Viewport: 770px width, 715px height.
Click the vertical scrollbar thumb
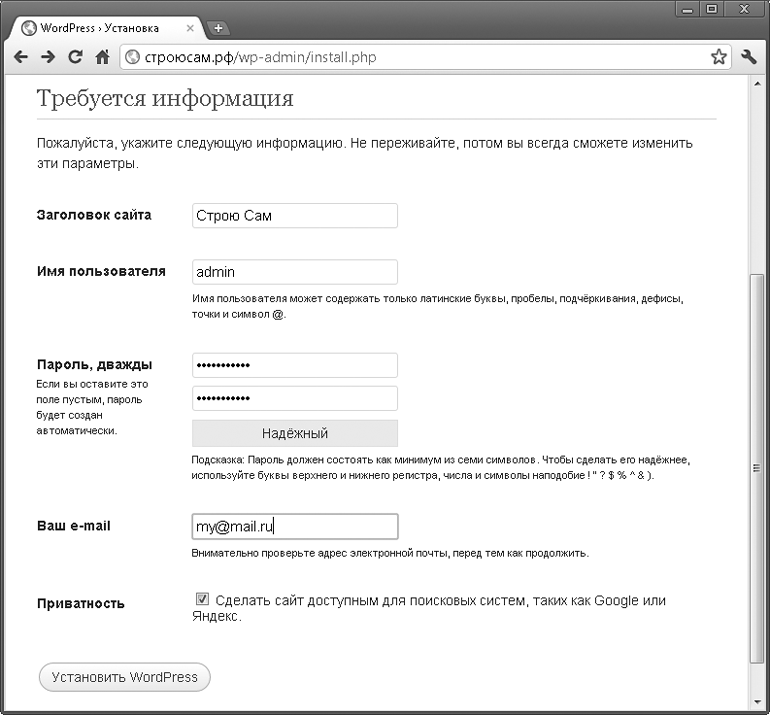pos(757,468)
